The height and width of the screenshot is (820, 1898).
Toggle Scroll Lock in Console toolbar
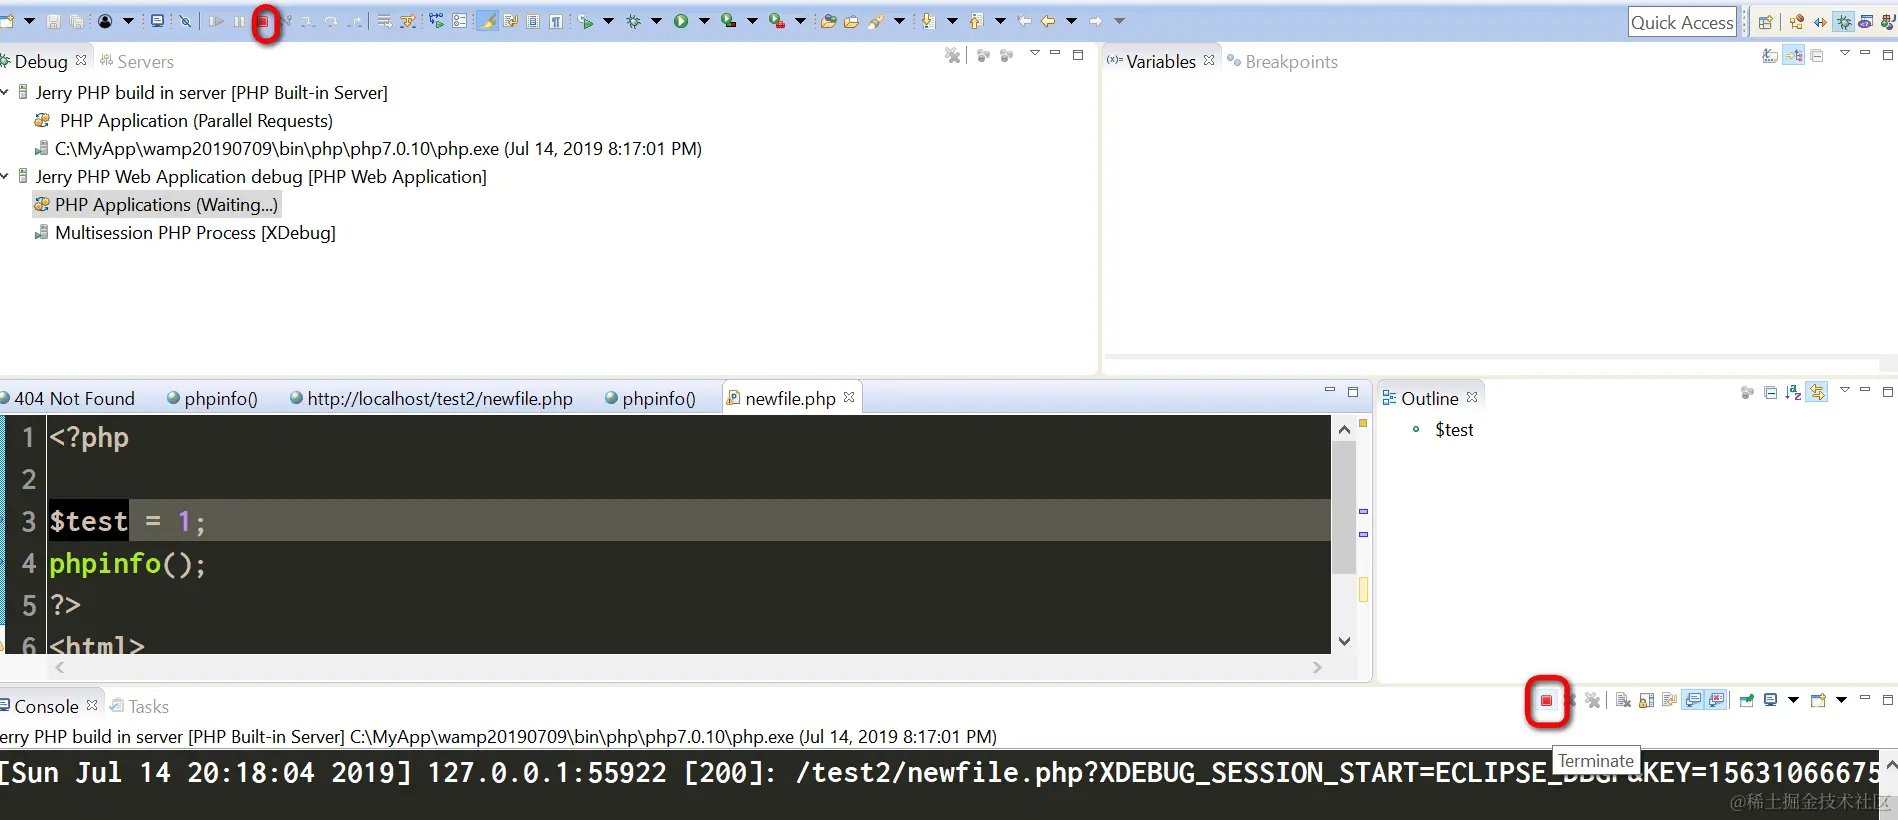click(x=1646, y=700)
